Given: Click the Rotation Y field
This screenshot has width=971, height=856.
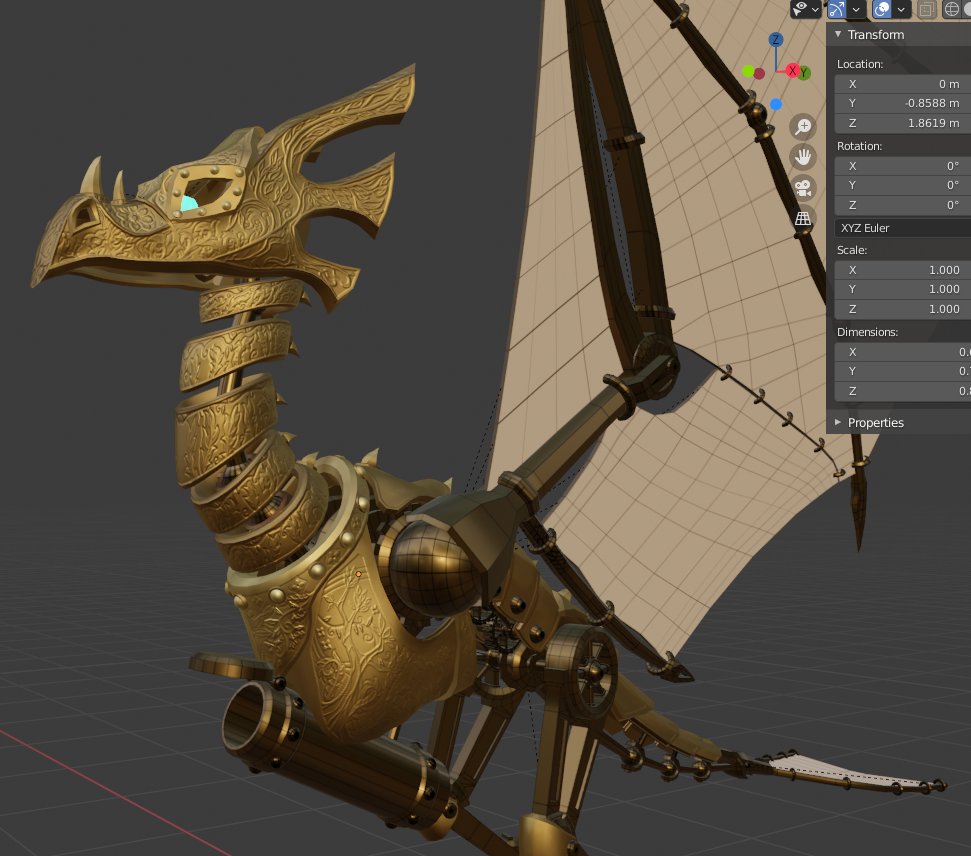Looking at the screenshot, I should [x=903, y=185].
